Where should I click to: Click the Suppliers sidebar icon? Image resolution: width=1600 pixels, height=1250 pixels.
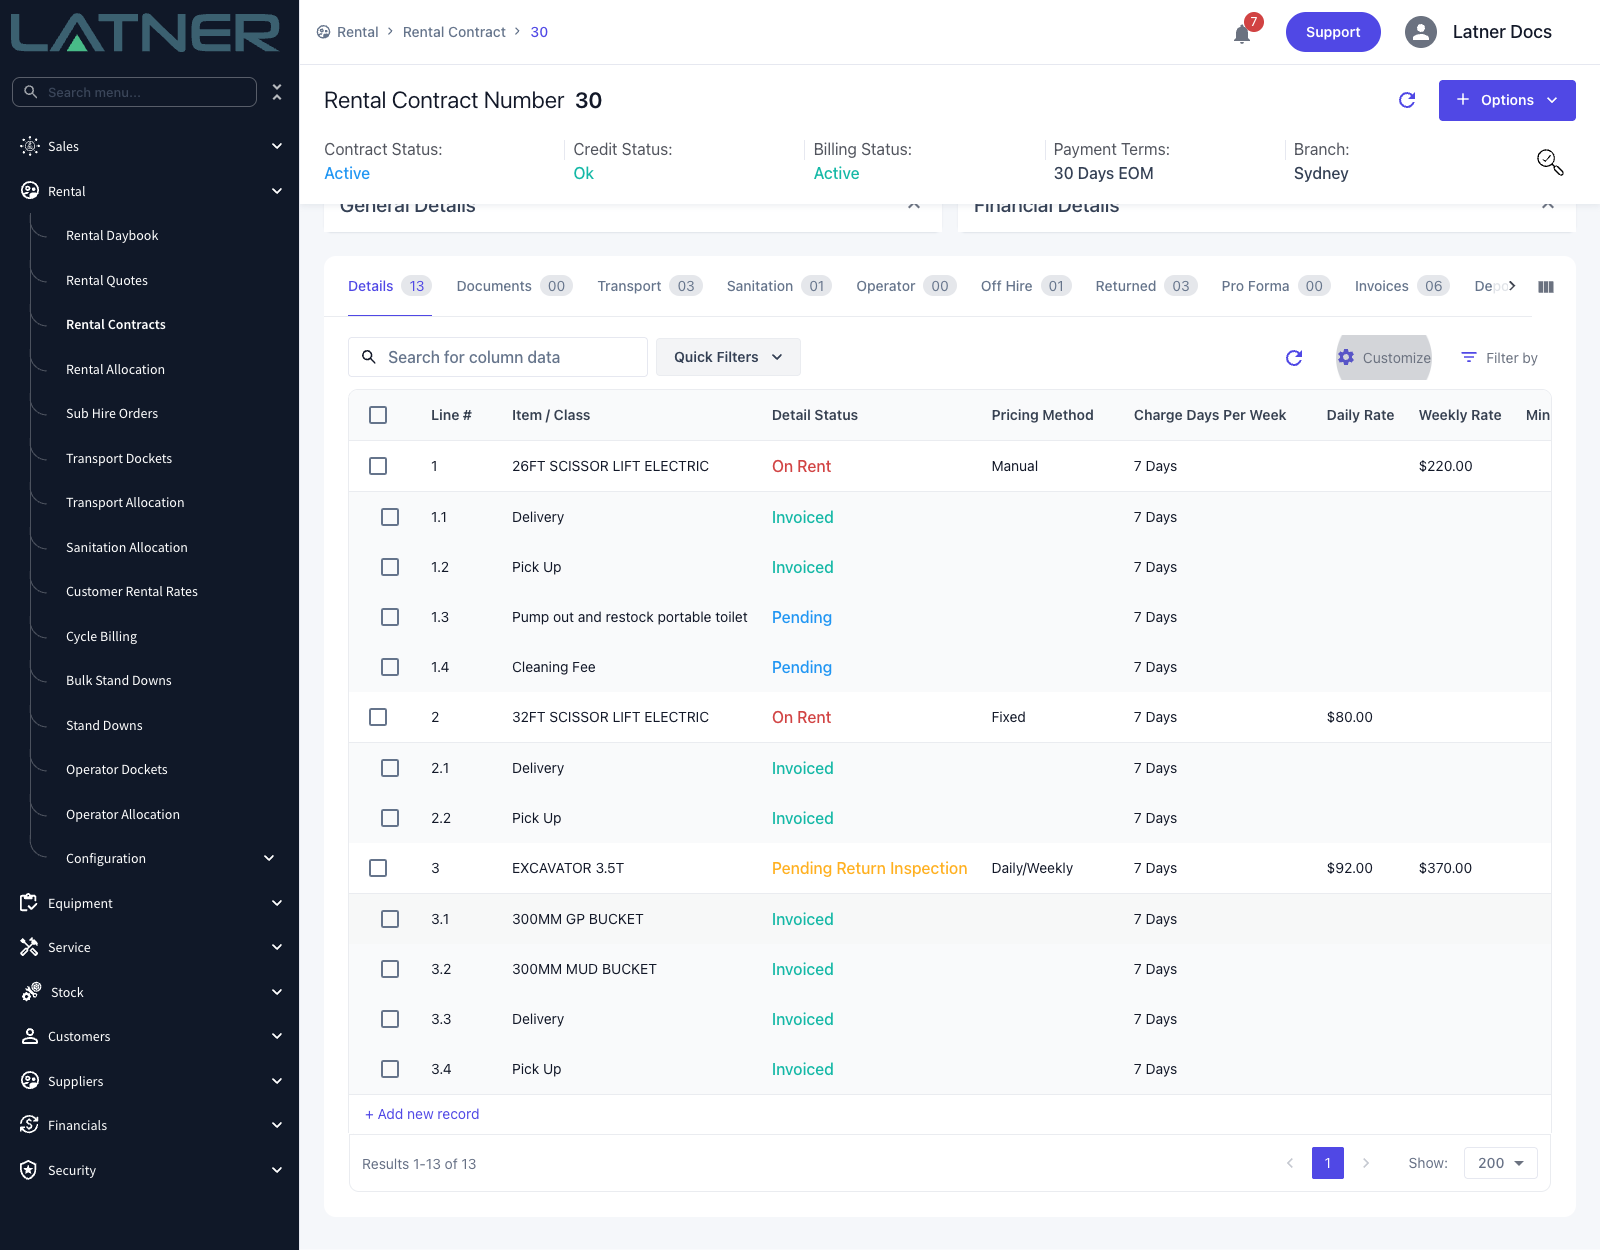(29, 1081)
